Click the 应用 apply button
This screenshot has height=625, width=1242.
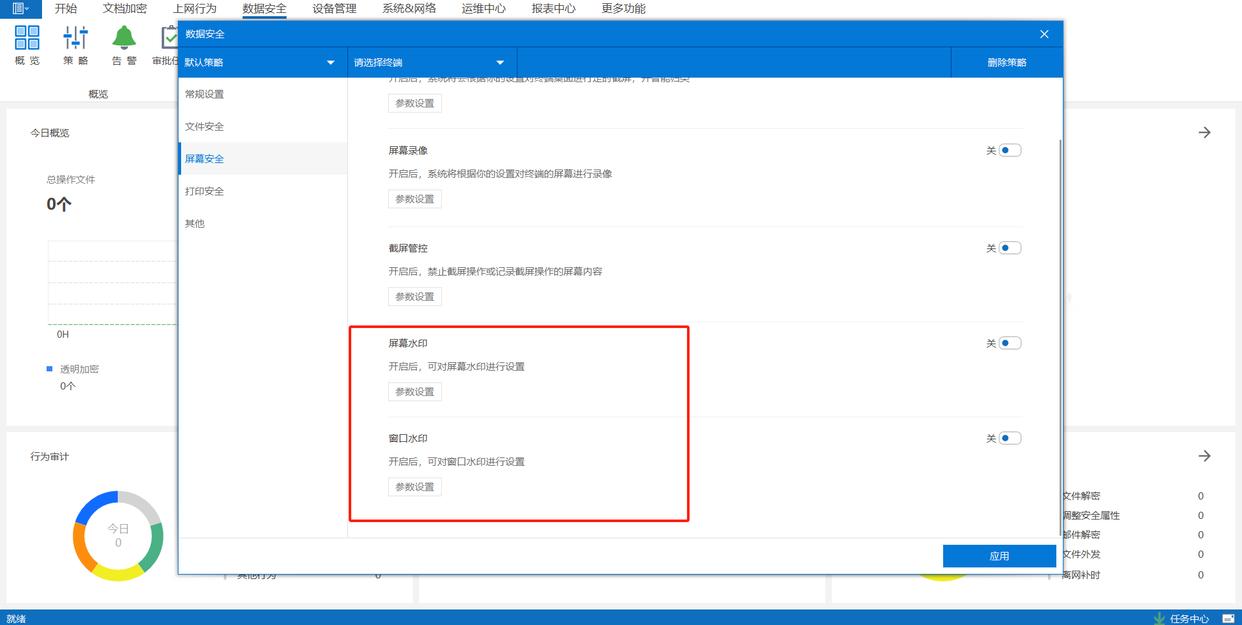pos(999,556)
